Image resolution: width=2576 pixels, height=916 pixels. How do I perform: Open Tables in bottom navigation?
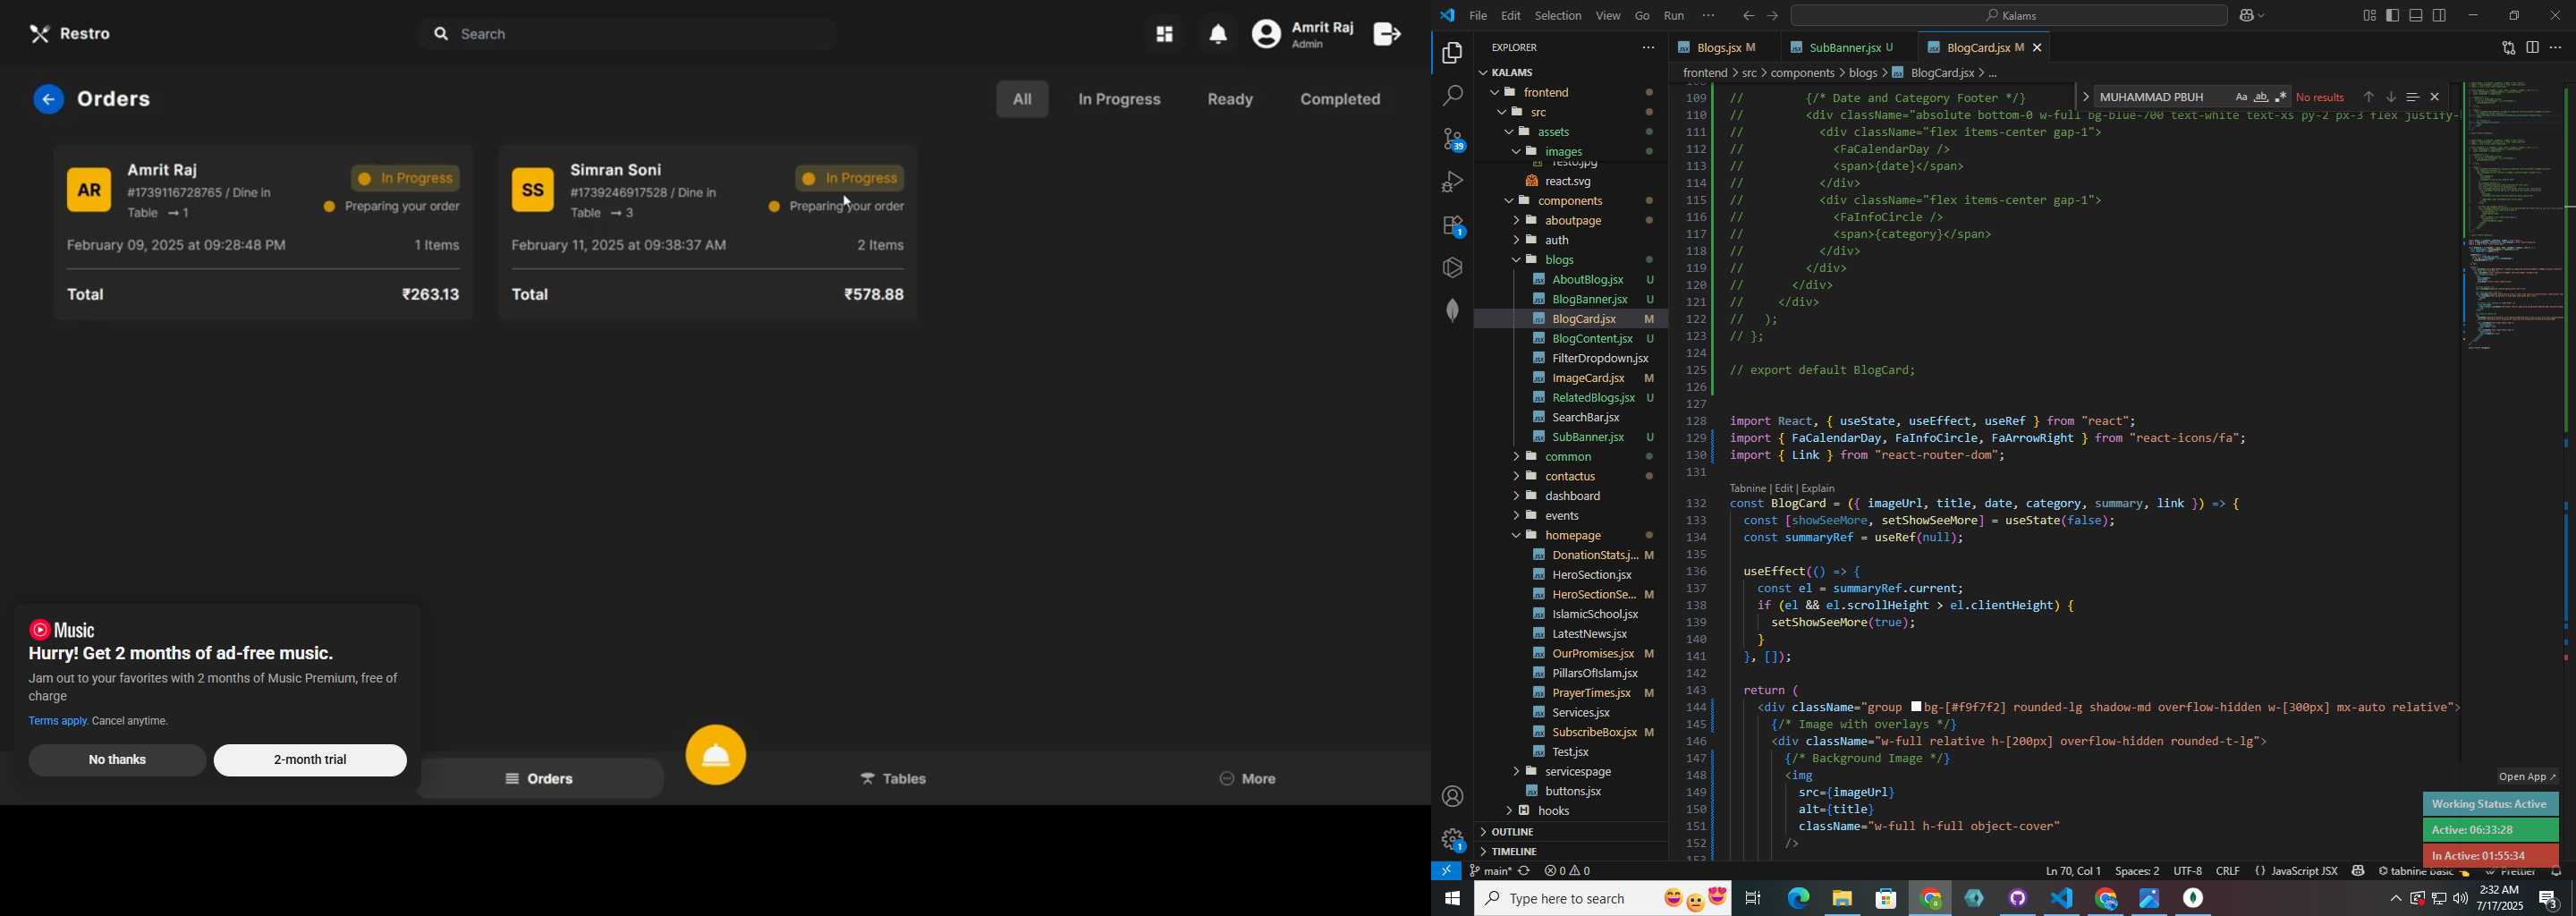894,780
